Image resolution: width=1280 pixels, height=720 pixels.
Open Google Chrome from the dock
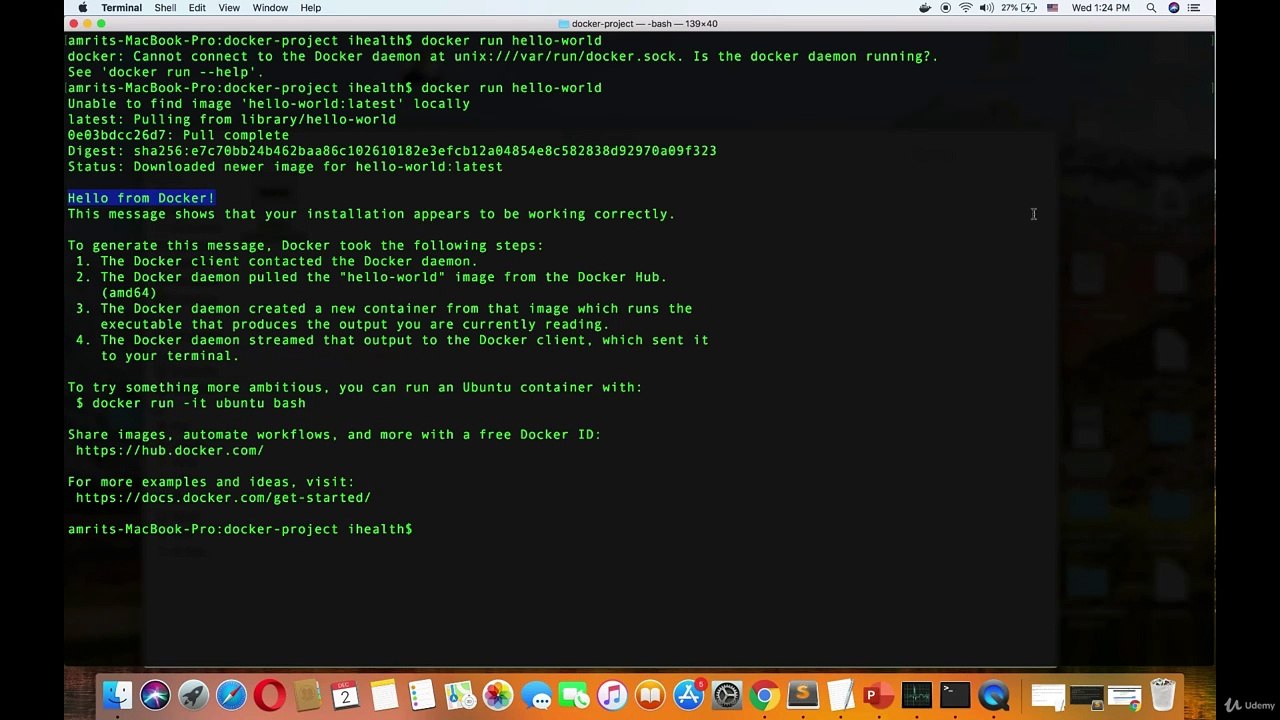(x=764, y=695)
